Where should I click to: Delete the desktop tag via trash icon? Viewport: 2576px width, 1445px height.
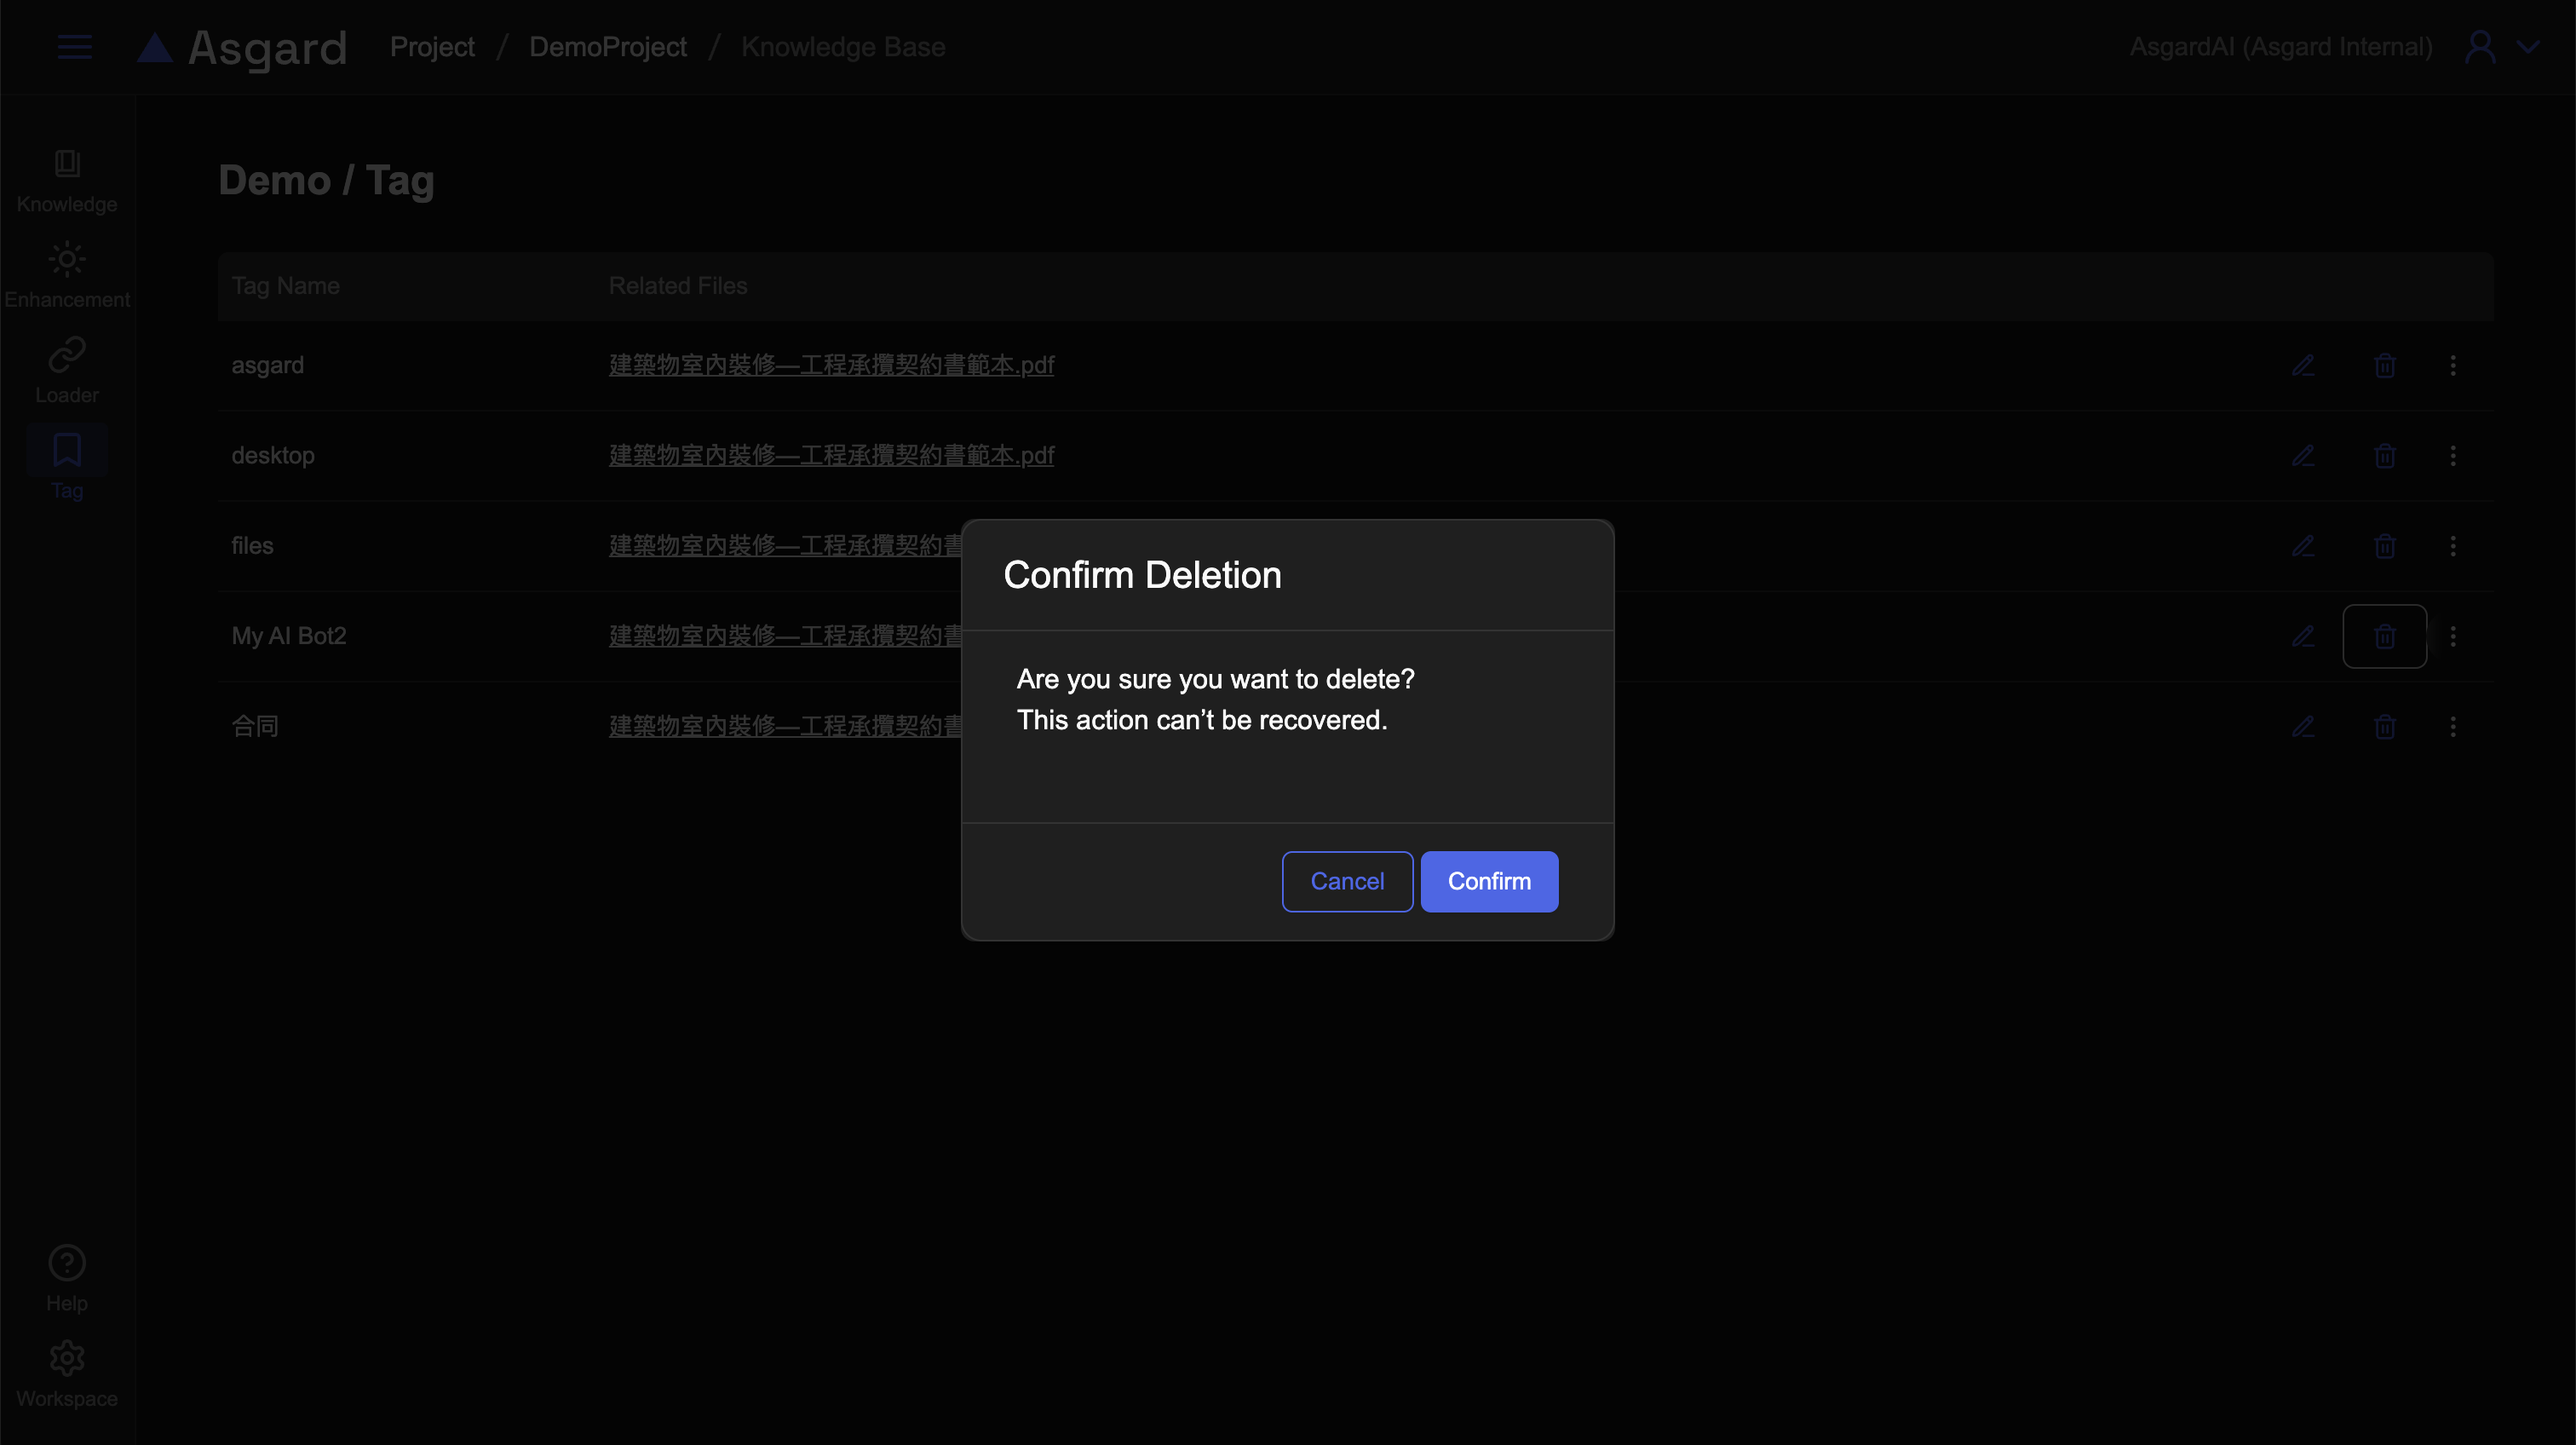tap(2384, 456)
